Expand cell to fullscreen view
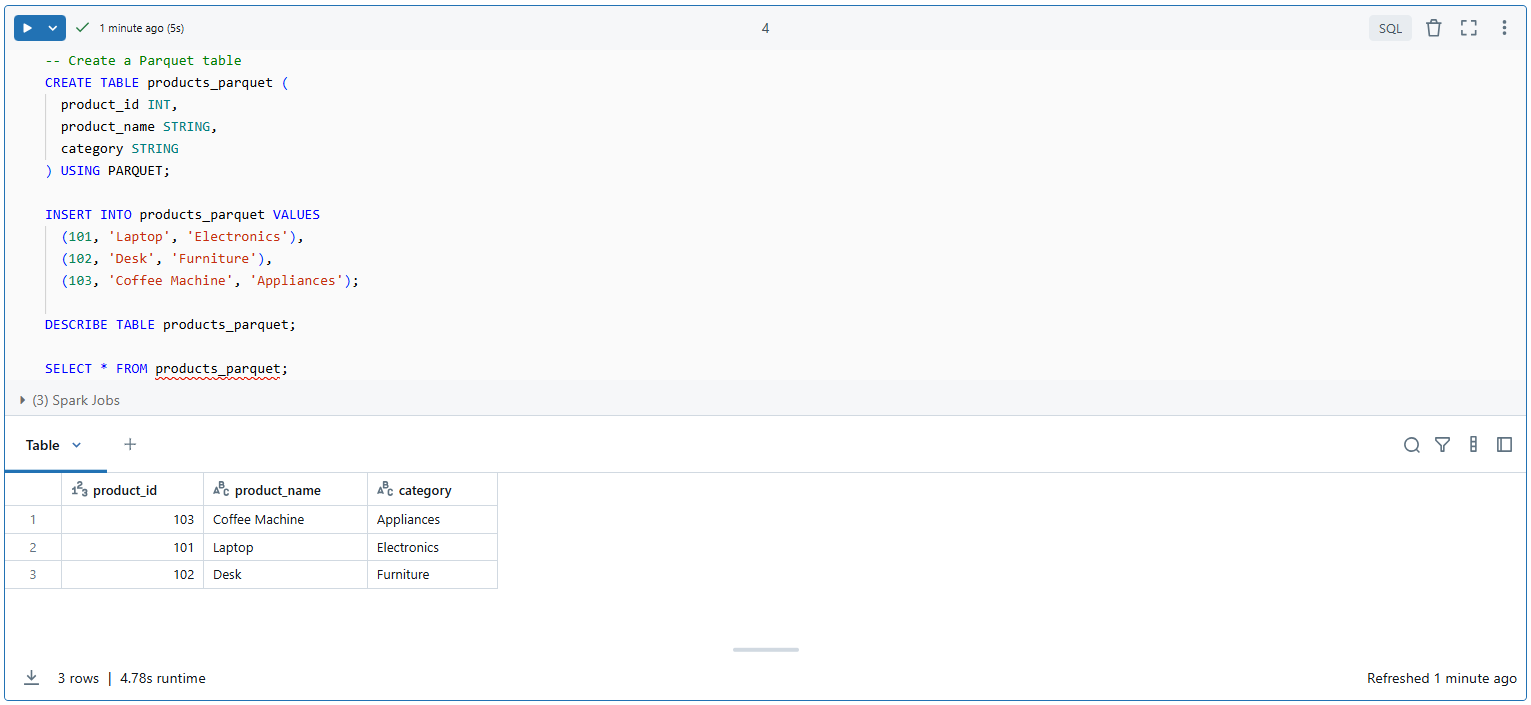This screenshot has width=1531, height=705. pos(1468,28)
